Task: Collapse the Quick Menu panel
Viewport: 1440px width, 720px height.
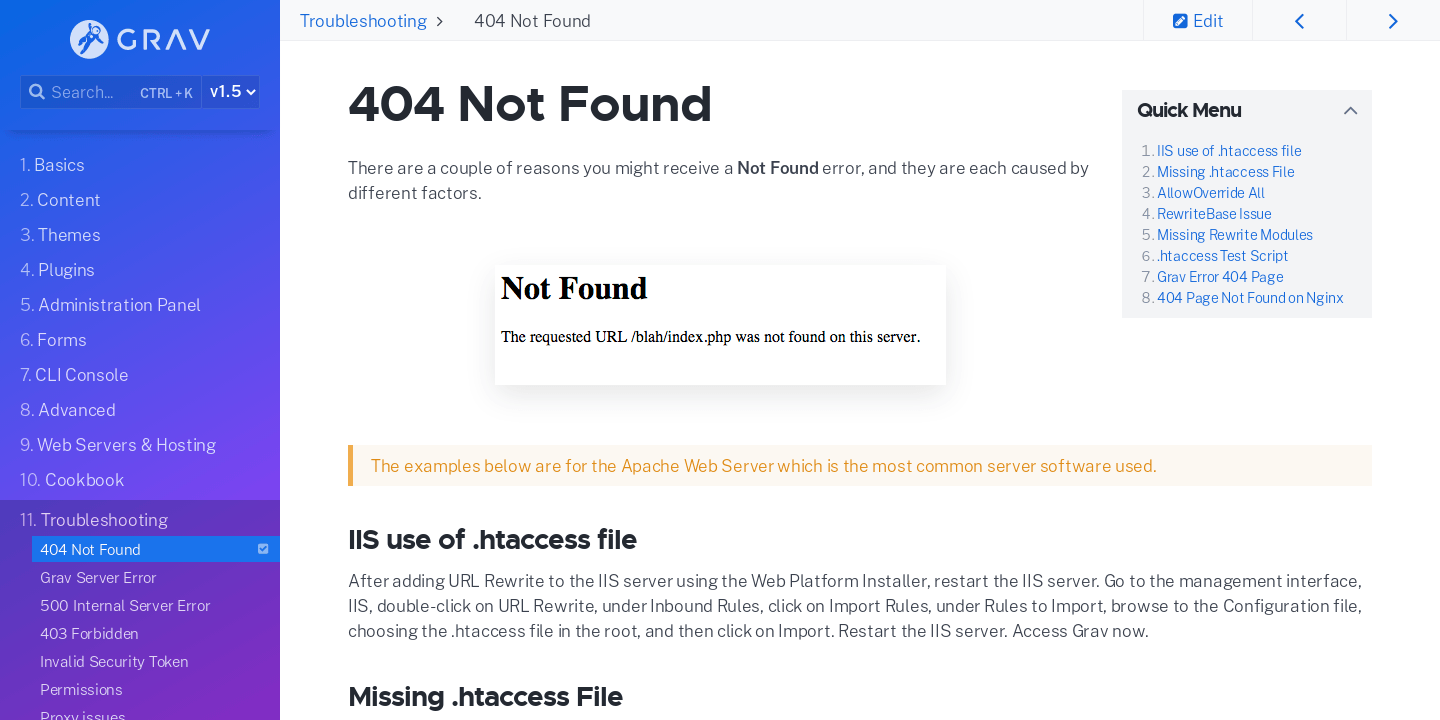Action: pos(1350,111)
